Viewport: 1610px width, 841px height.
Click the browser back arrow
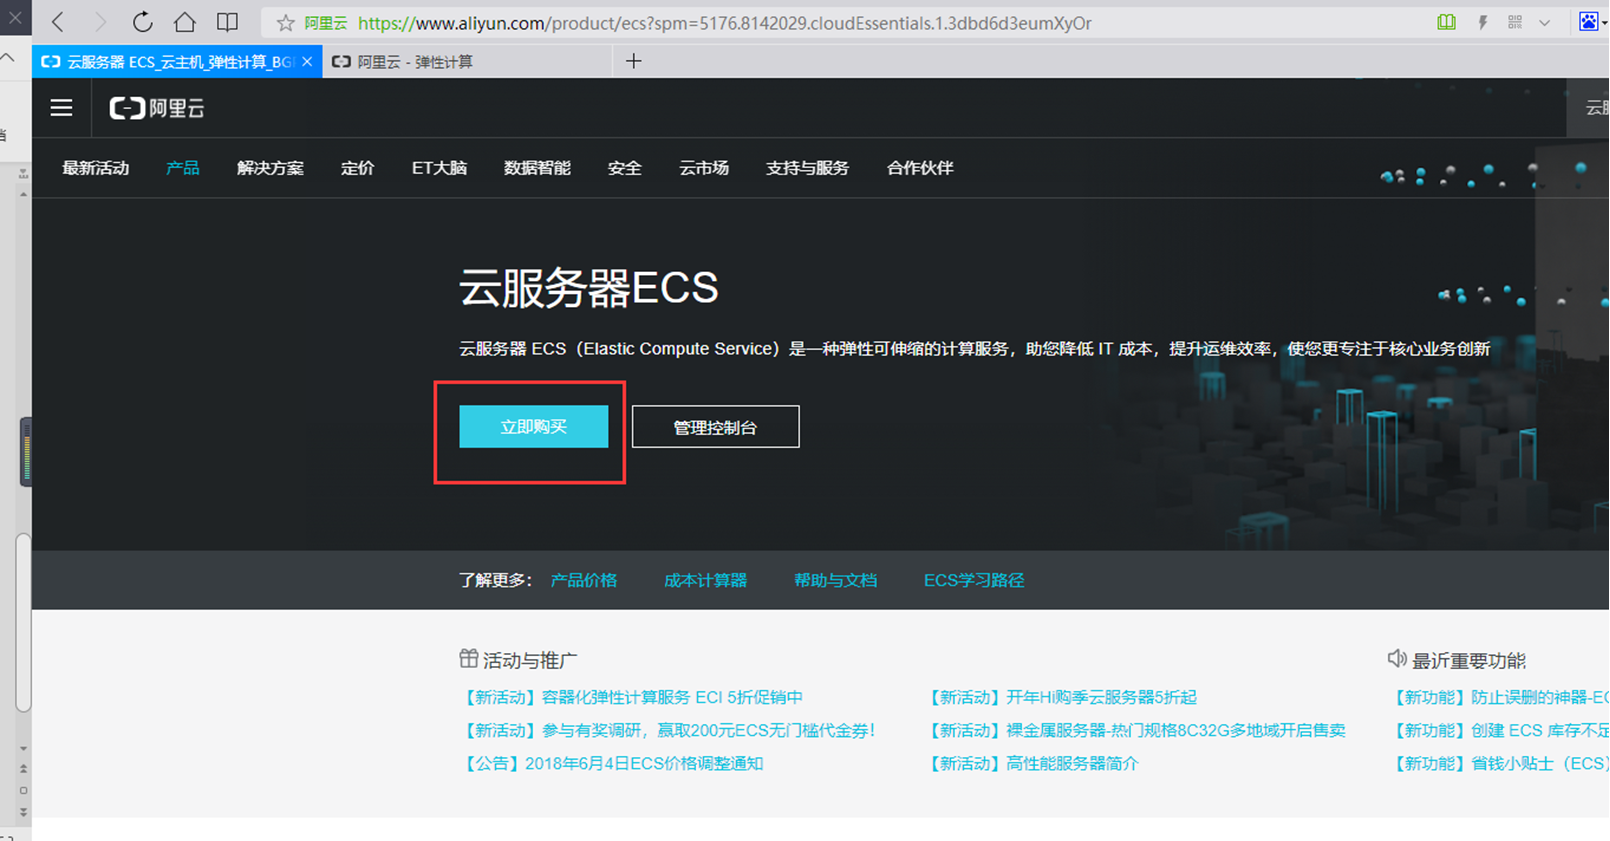tap(58, 22)
